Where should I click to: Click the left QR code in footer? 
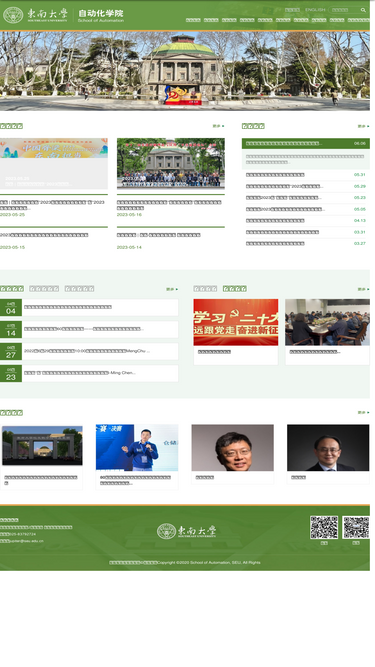point(324,527)
